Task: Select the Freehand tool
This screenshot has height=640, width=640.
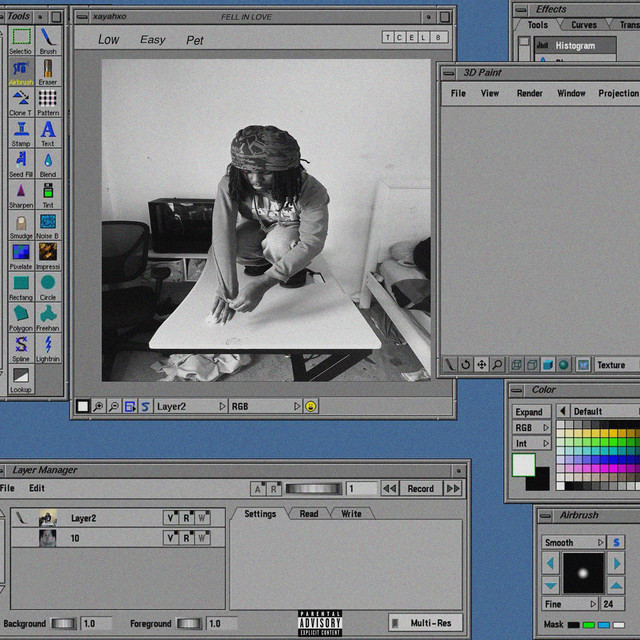Action: [48, 318]
